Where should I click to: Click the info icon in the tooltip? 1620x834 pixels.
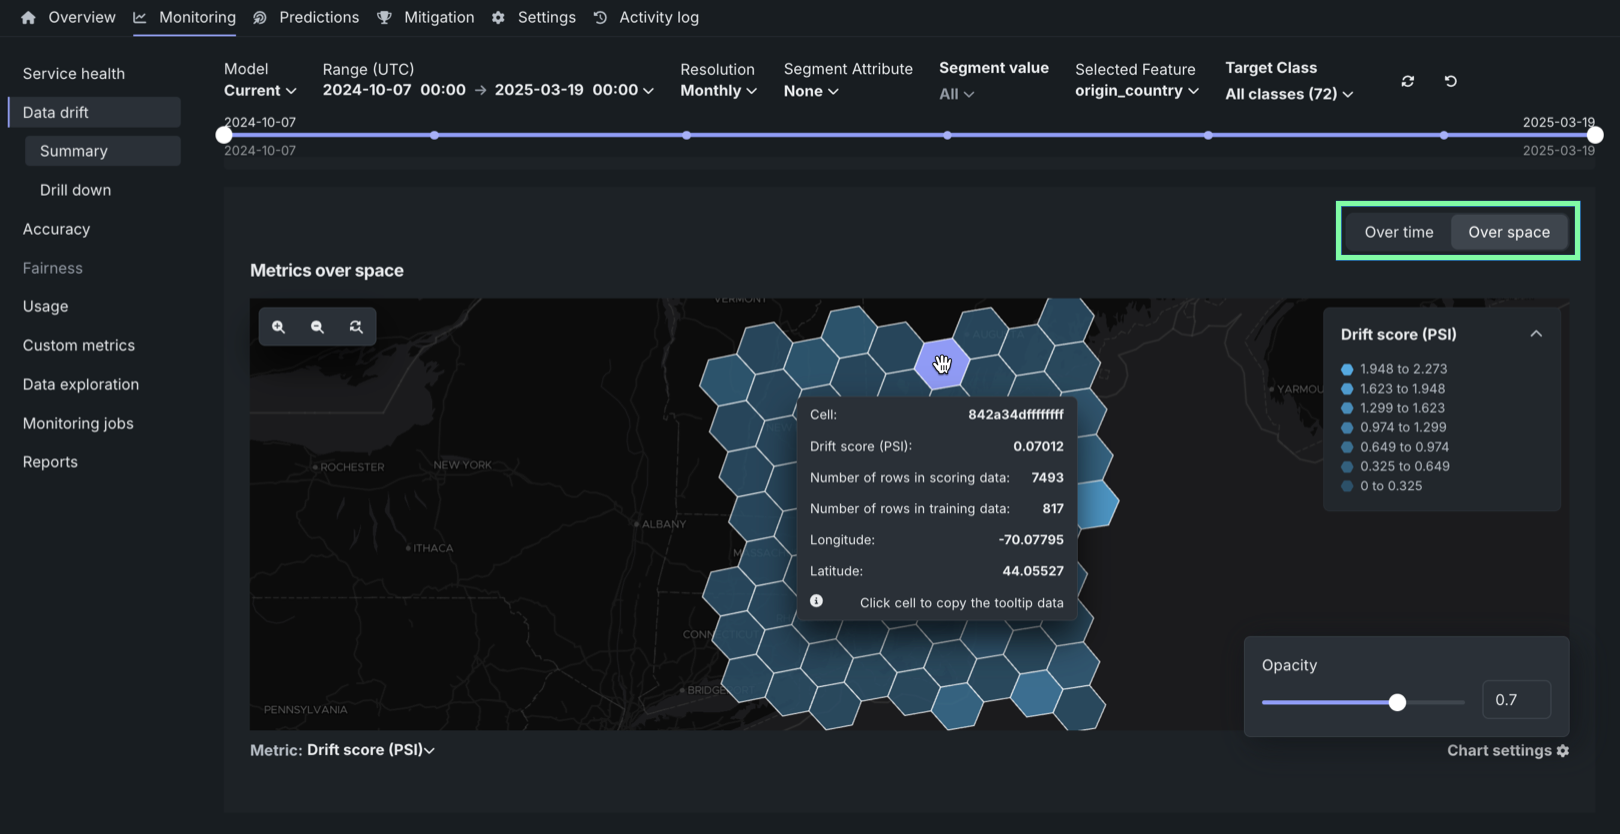point(816,601)
